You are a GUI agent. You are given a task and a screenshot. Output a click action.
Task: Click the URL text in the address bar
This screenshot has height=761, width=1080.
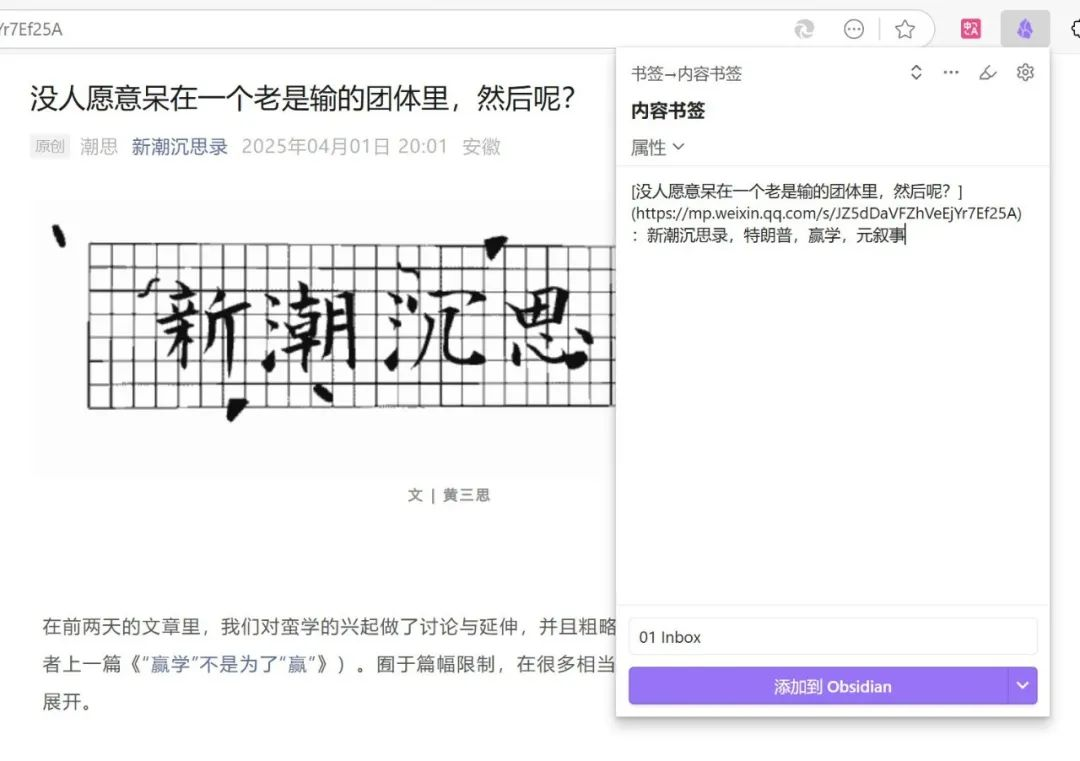point(30,29)
